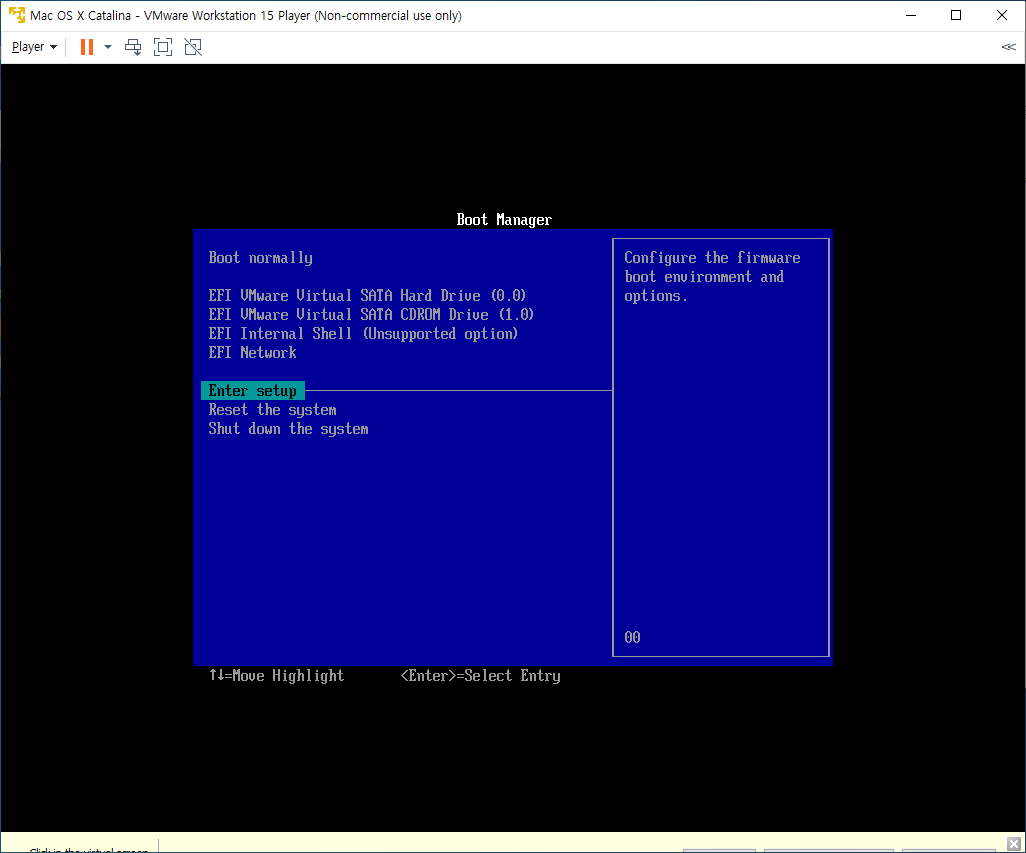
Task: Minimize the VMware Player window
Action: tap(911, 15)
